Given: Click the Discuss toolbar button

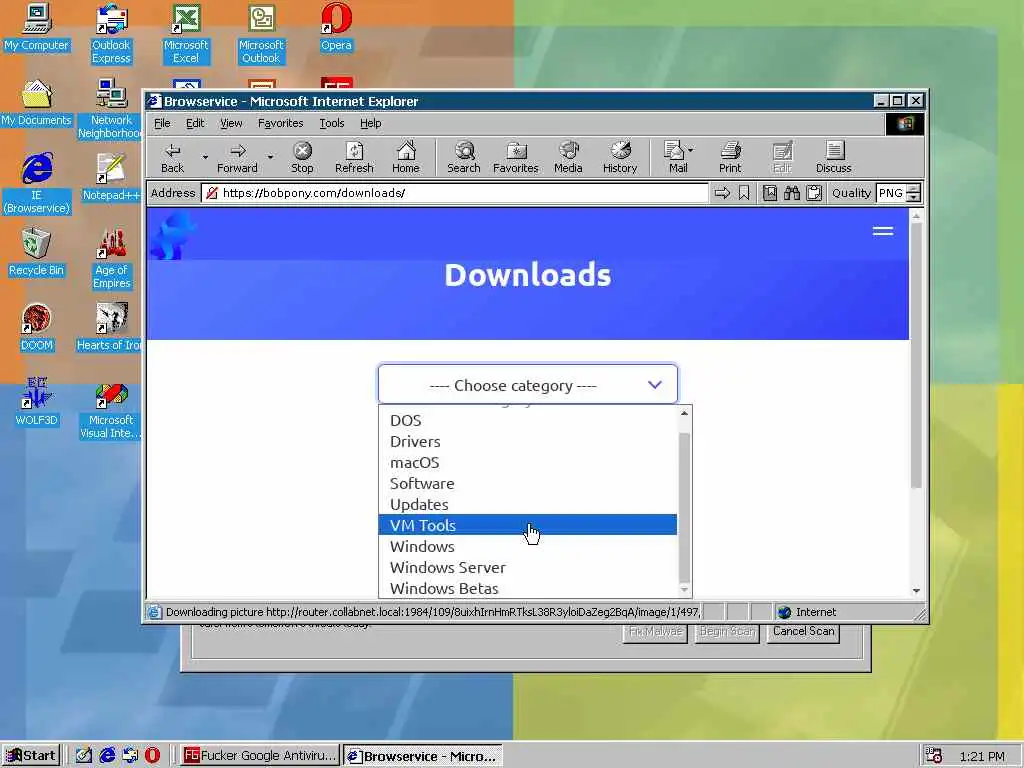Looking at the screenshot, I should (x=833, y=158).
